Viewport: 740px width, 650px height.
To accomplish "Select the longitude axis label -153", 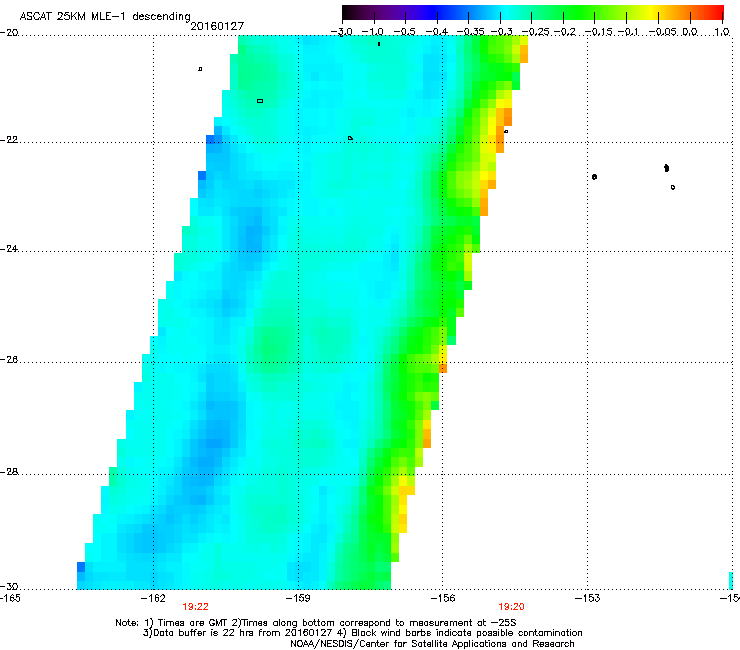I will pos(588,598).
